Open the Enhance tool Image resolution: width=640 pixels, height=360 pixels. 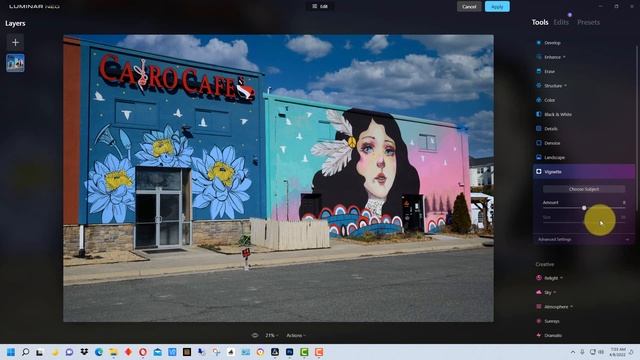point(552,57)
